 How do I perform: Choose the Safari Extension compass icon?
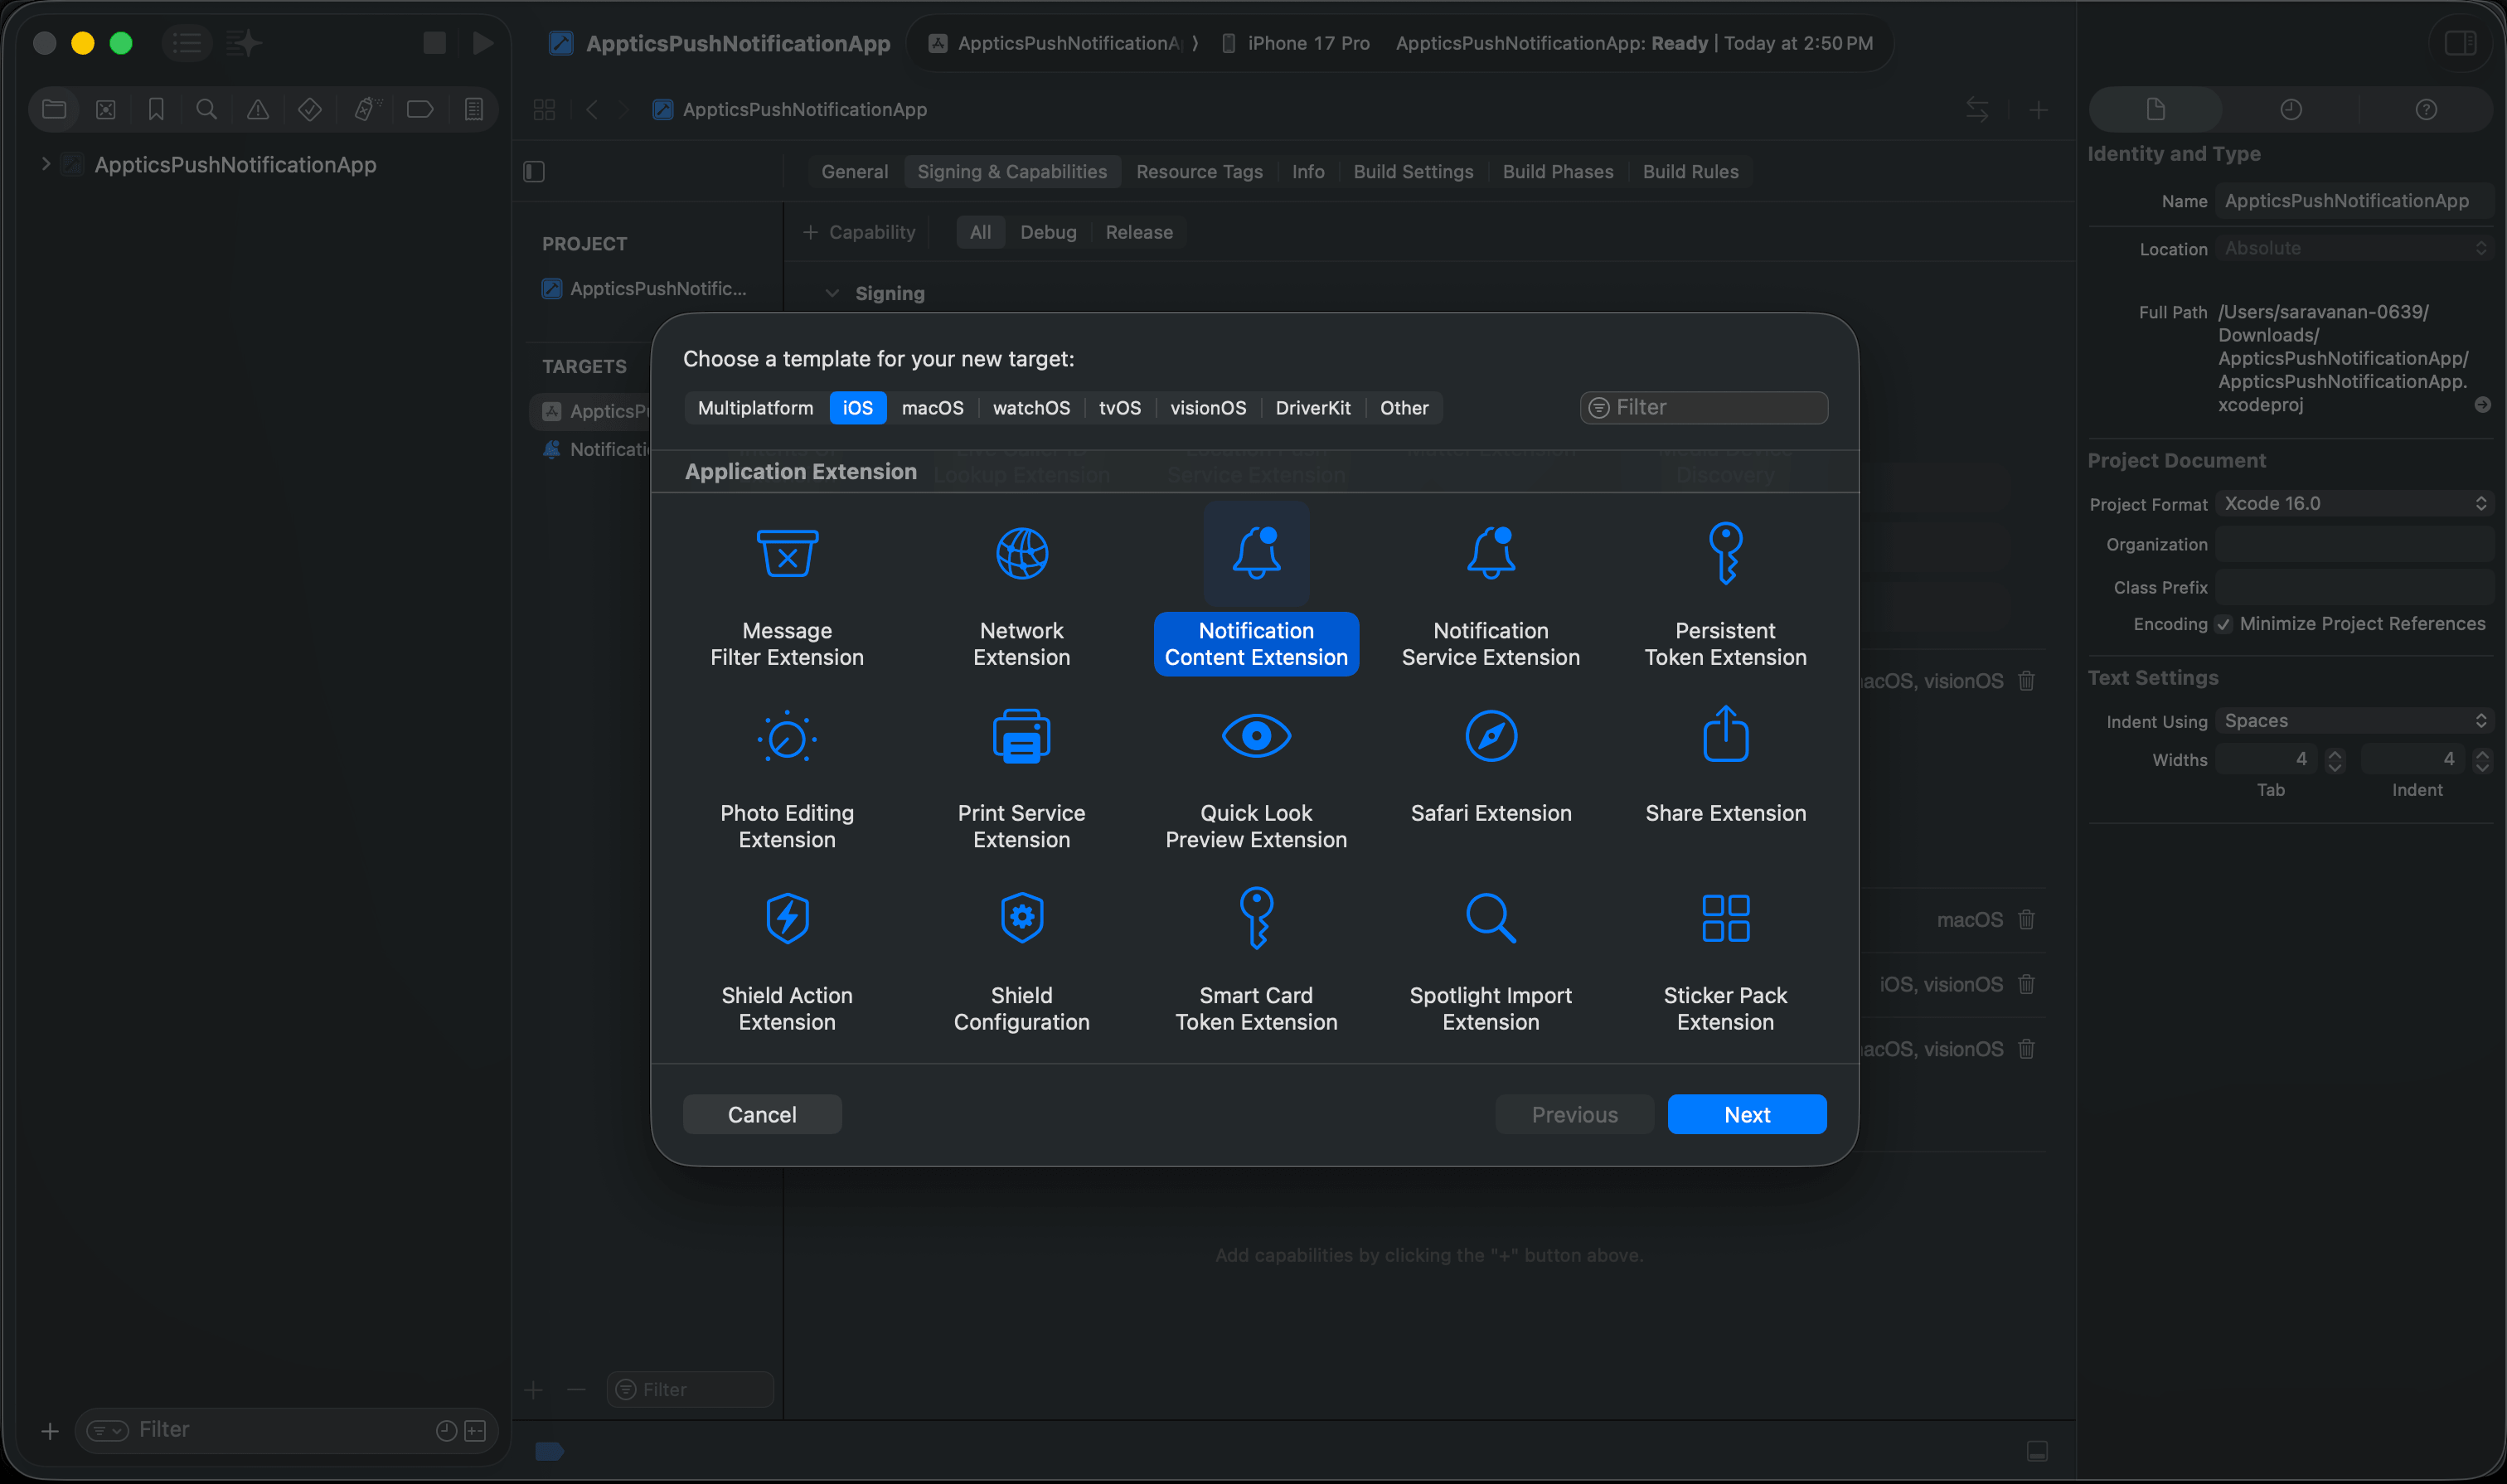[1490, 737]
